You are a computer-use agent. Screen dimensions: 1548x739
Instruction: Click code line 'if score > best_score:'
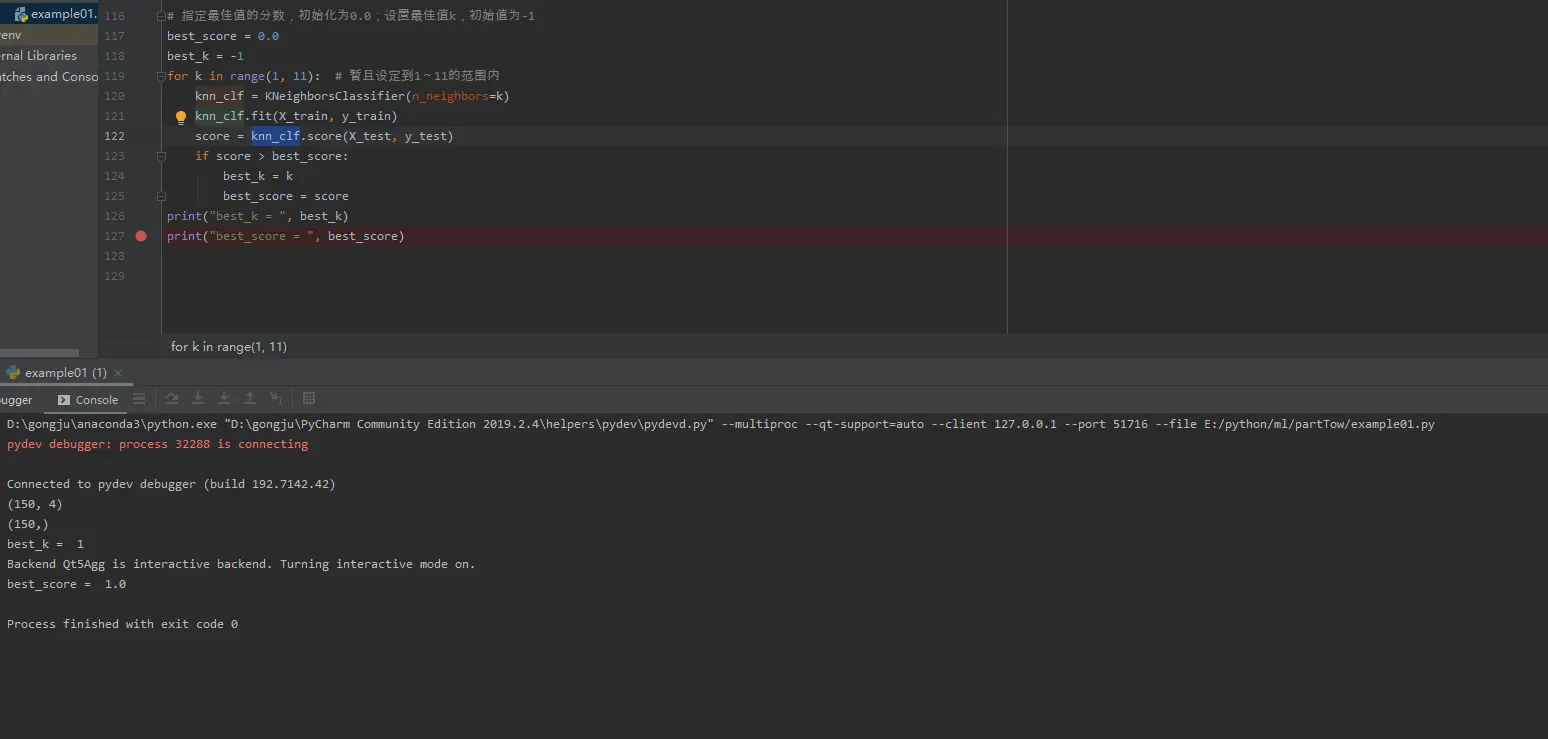click(272, 156)
